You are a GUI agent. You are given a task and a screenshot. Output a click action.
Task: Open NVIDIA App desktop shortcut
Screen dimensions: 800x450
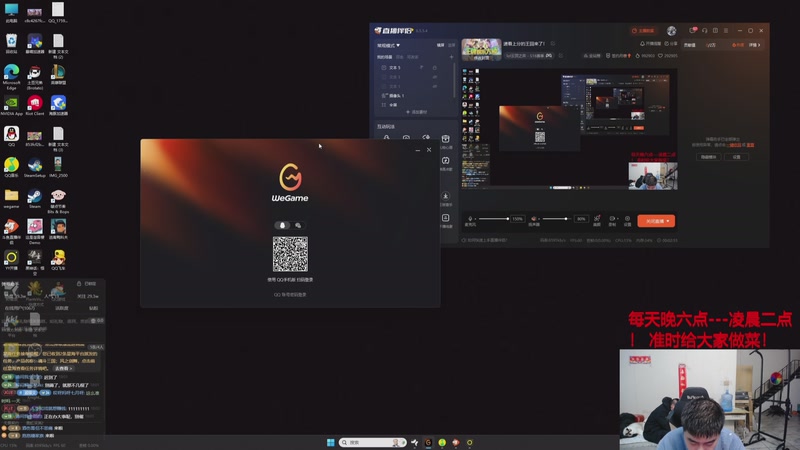pyautogui.click(x=11, y=106)
